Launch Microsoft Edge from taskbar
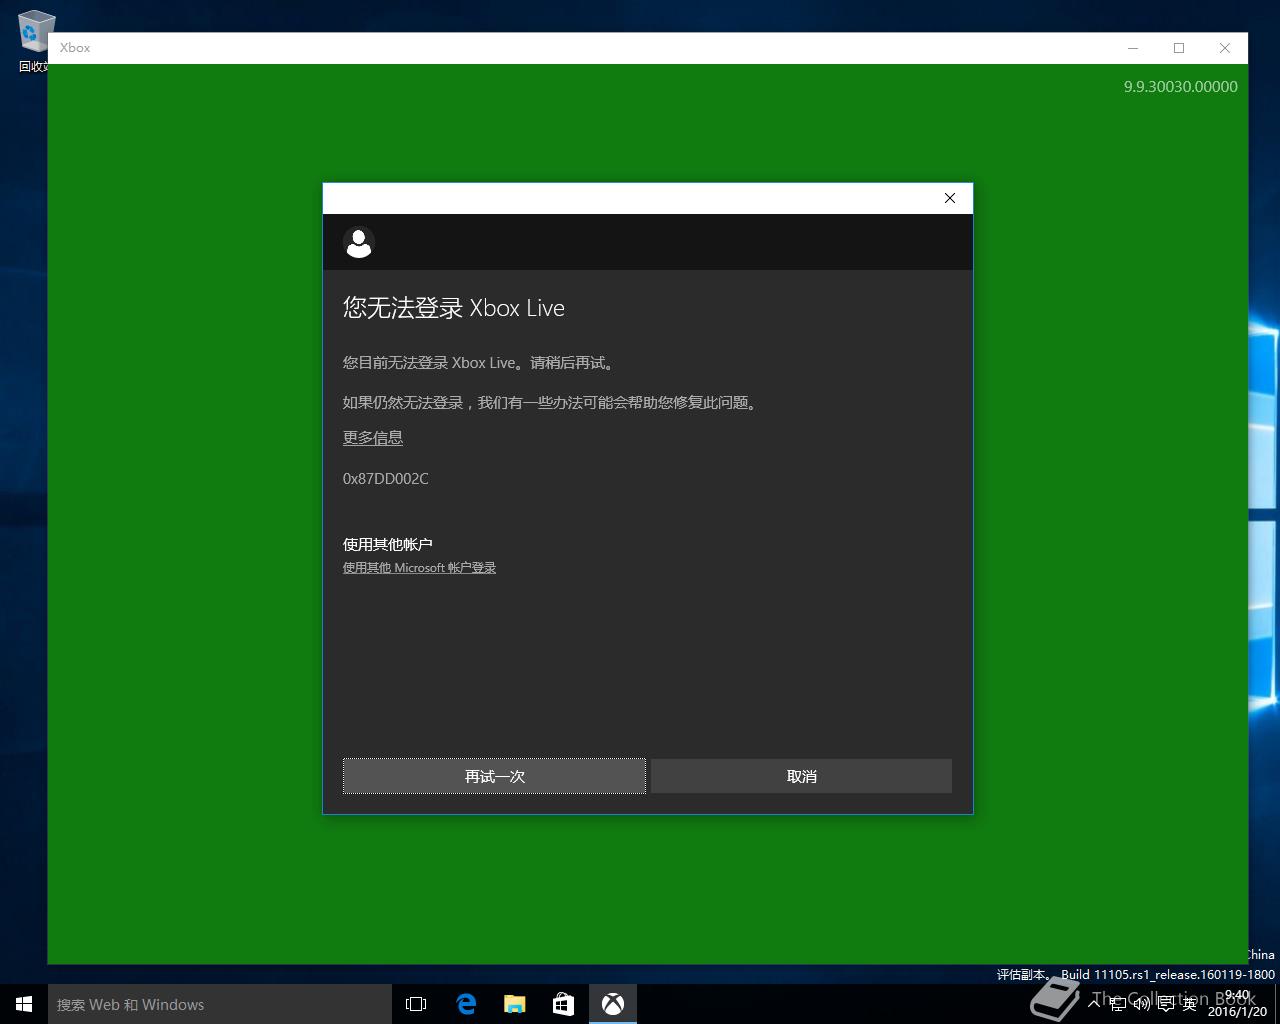 465,1004
